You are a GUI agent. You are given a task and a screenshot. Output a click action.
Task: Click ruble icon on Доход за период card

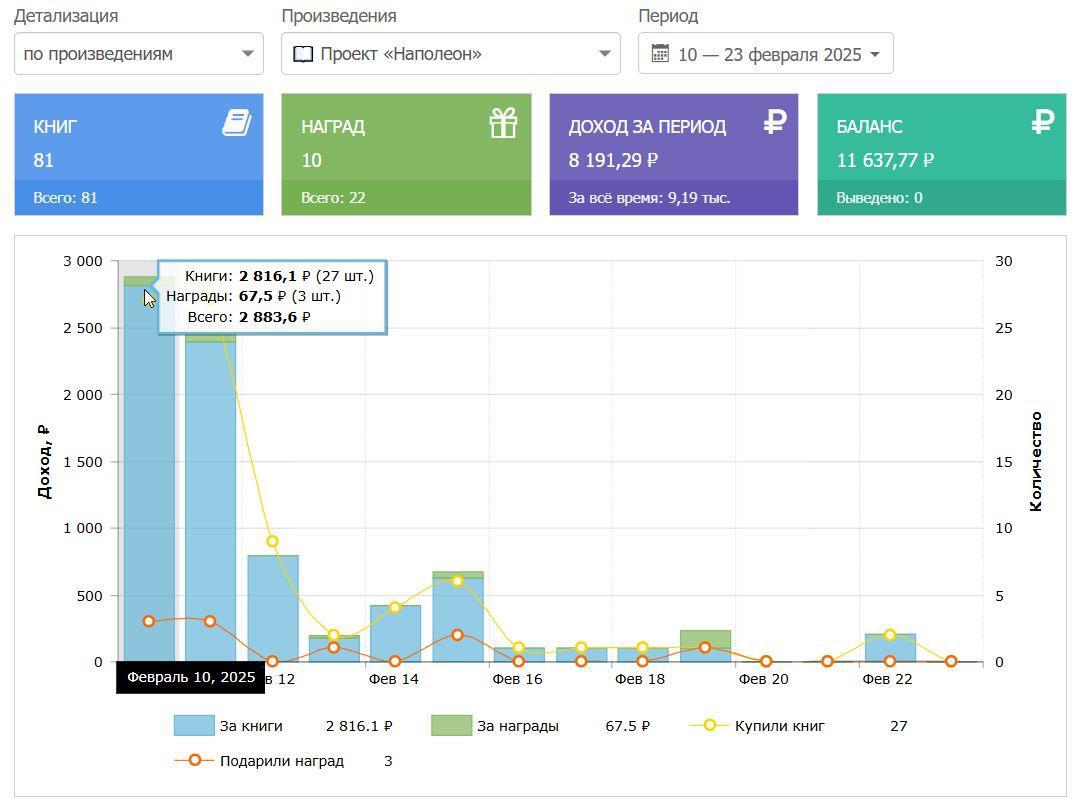(774, 122)
